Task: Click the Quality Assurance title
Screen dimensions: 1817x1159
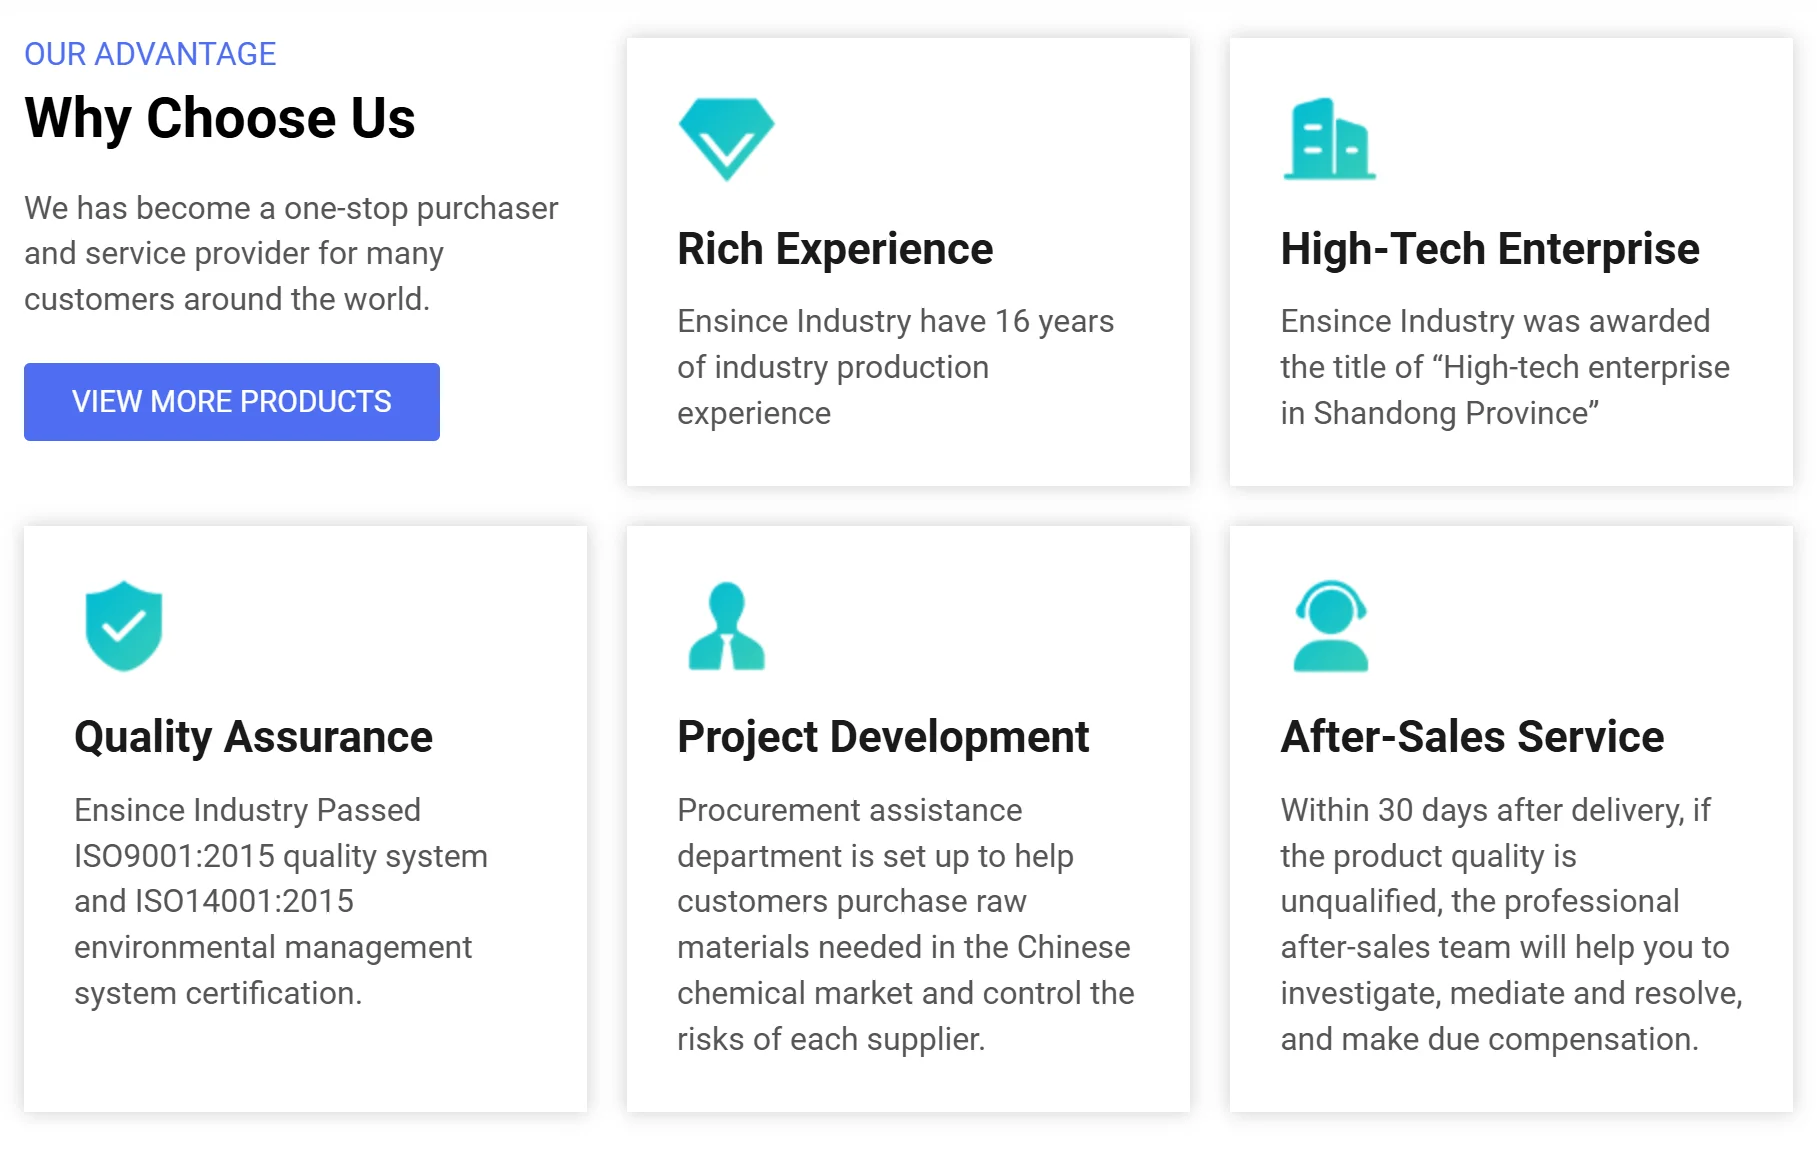Action: (253, 737)
